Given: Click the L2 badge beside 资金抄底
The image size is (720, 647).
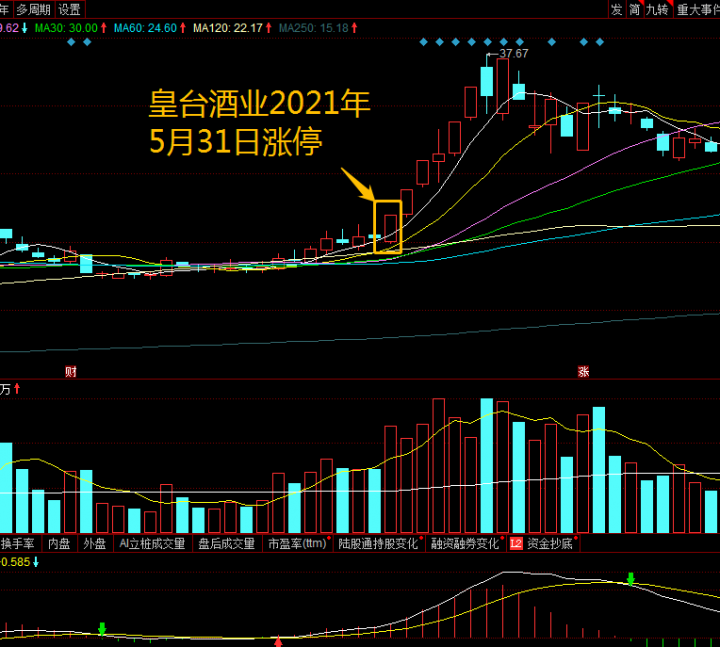Looking at the screenshot, I should pyautogui.click(x=516, y=544).
